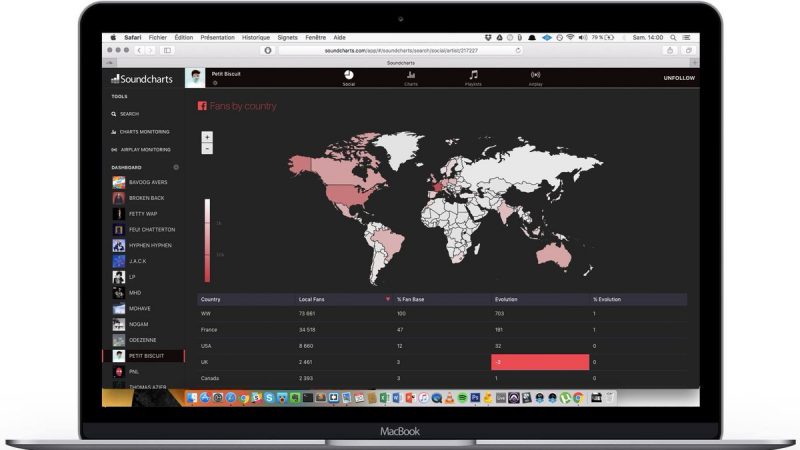Open the Airplay broadcast icon tab

(535, 76)
